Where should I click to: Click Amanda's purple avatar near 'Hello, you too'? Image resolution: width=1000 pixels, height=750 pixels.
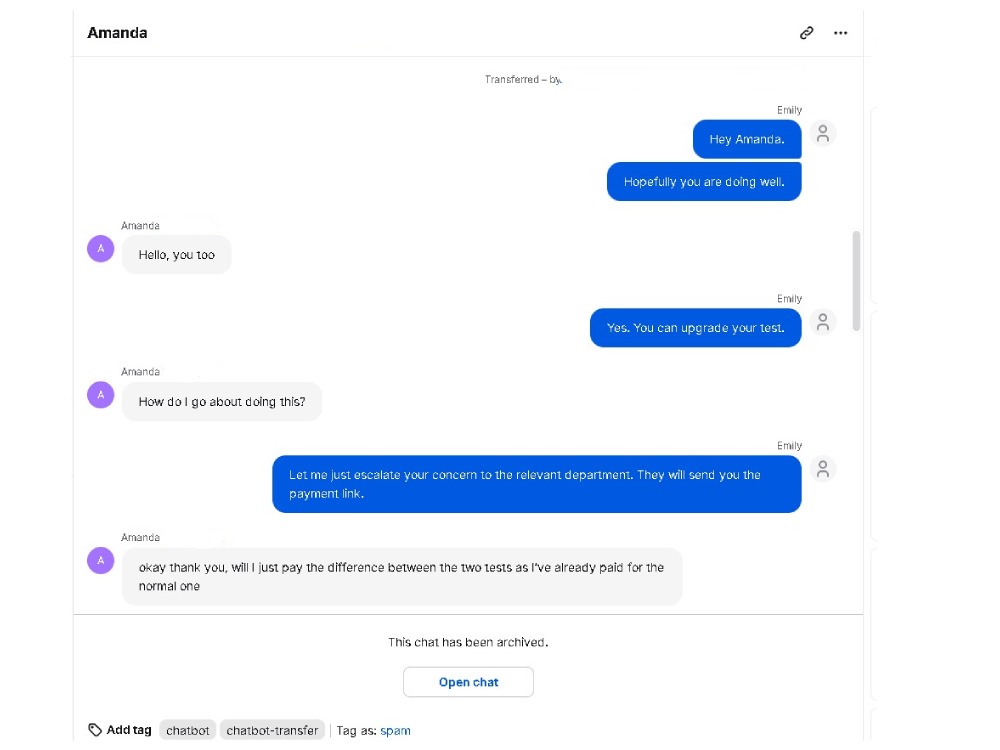(101, 249)
